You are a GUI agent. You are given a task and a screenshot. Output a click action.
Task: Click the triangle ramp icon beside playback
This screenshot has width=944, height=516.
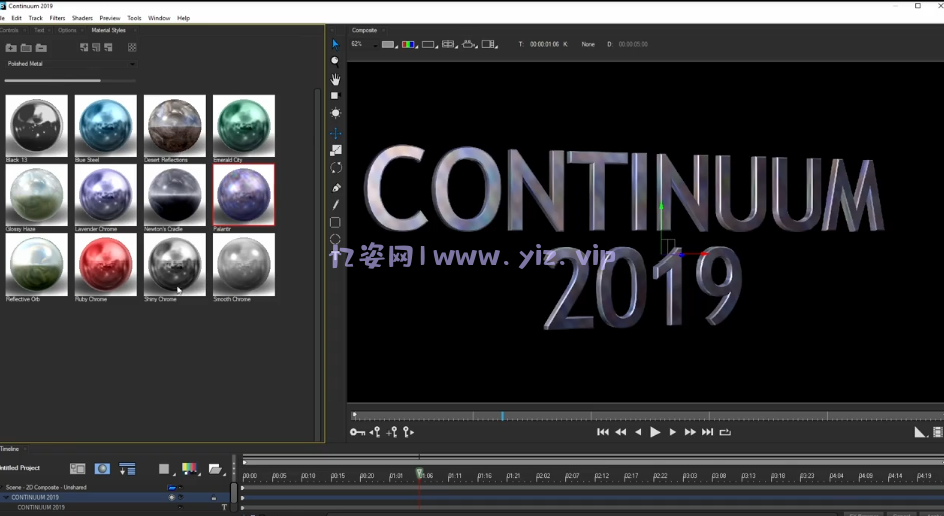click(x=920, y=432)
